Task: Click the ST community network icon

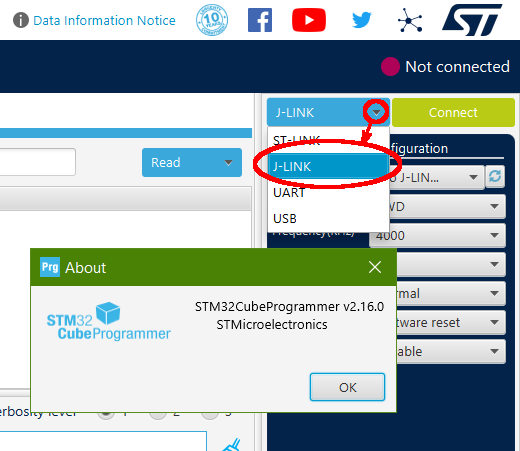Action: (x=410, y=21)
